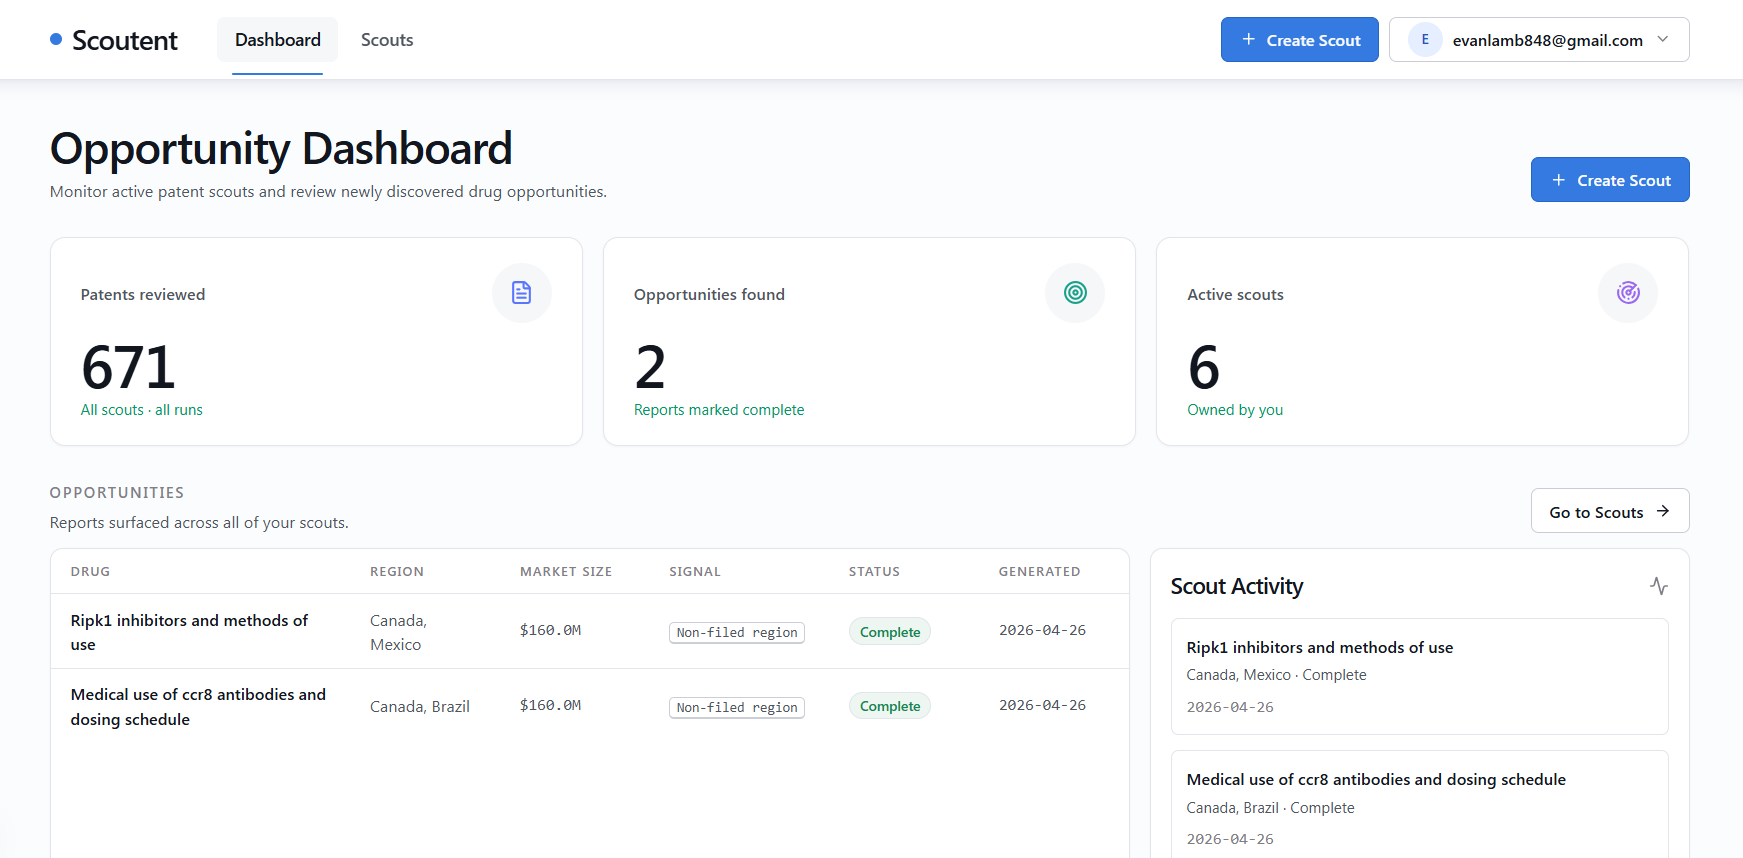Click the Patents reviewed document icon
The width and height of the screenshot is (1743, 858).
click(x=522, y=293)
